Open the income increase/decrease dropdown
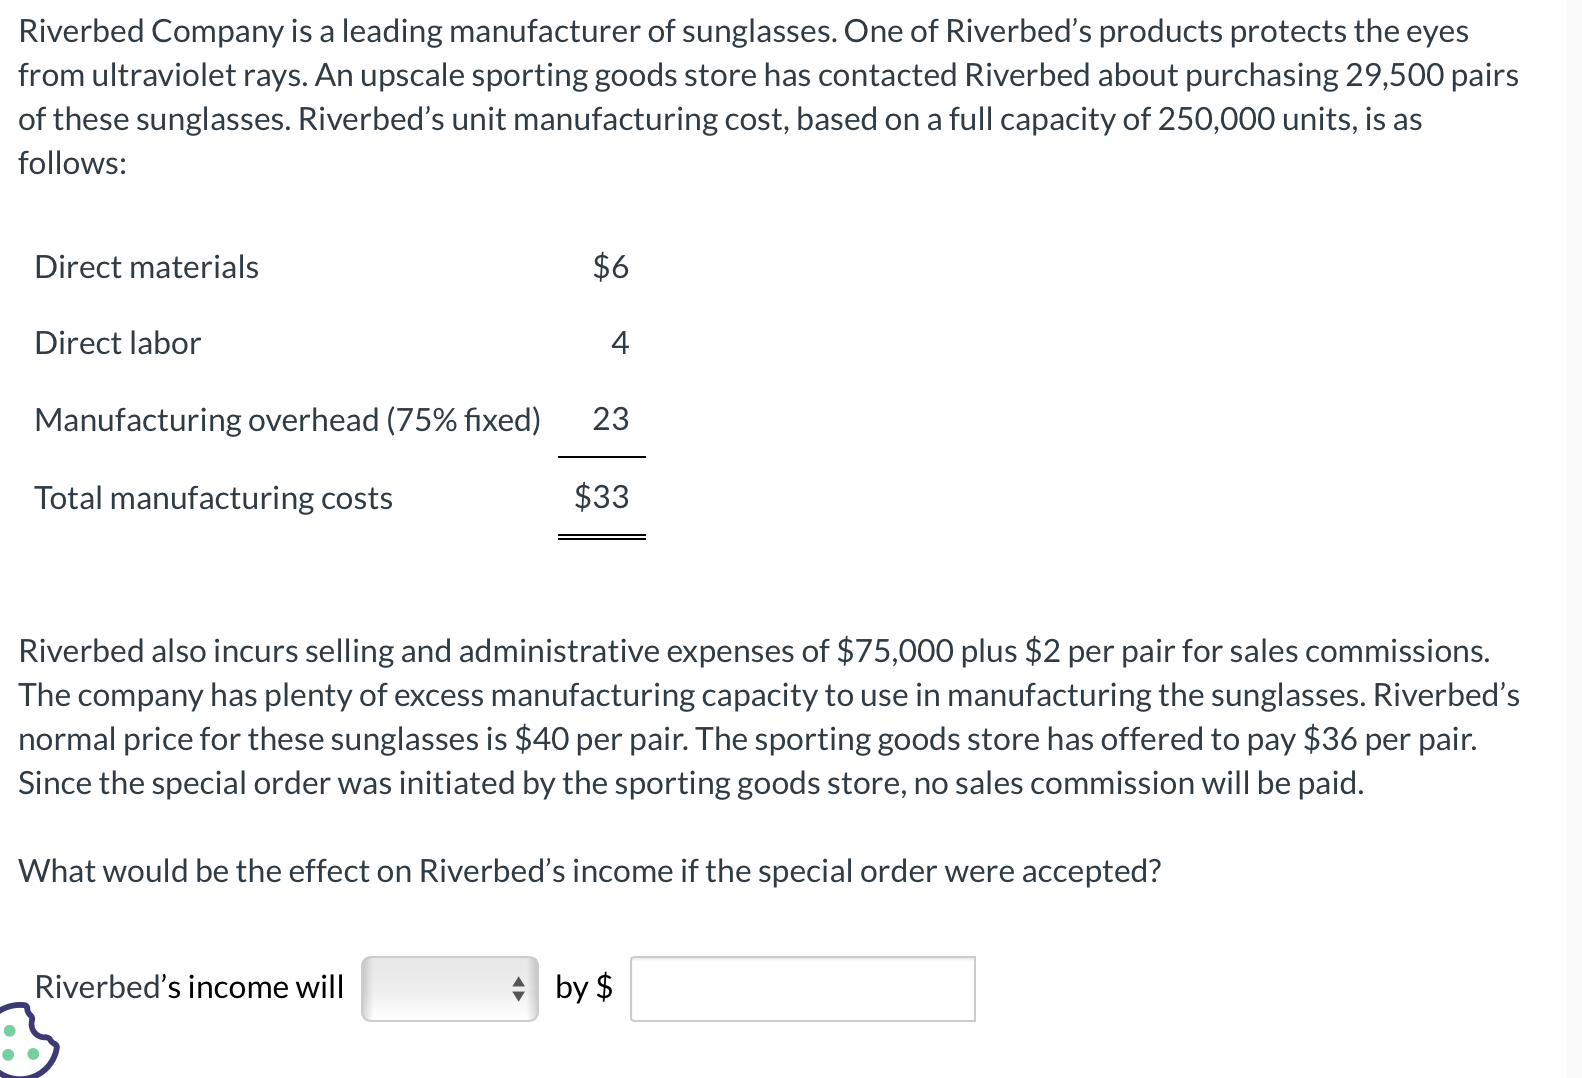The width and height of the screenshot is (1582, 1078). [x=449, y=989]
